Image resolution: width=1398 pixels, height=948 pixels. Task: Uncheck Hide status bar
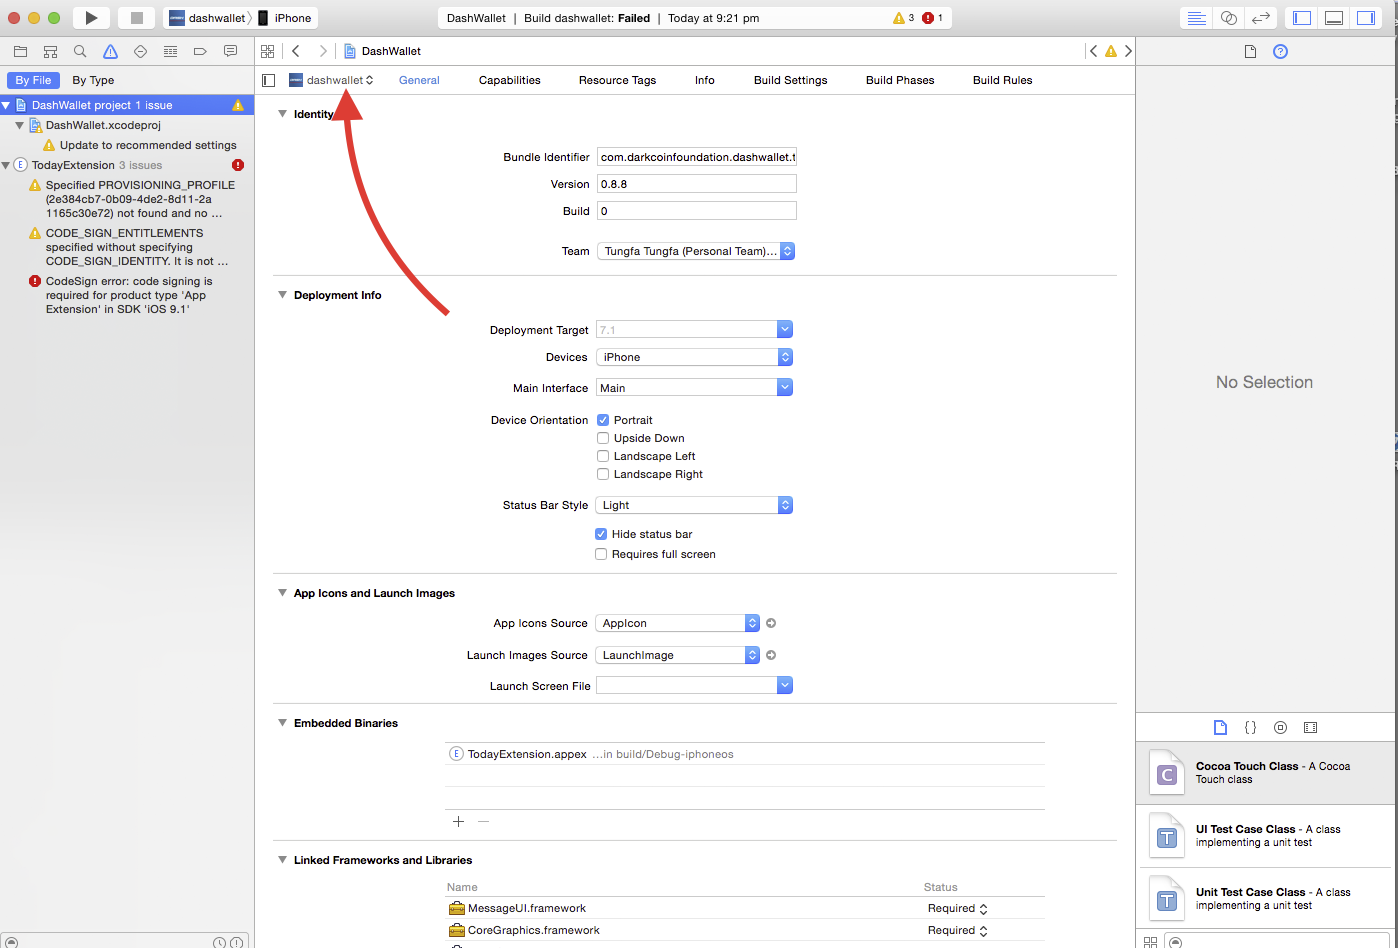pyautogui.click(x=601, y=534)
